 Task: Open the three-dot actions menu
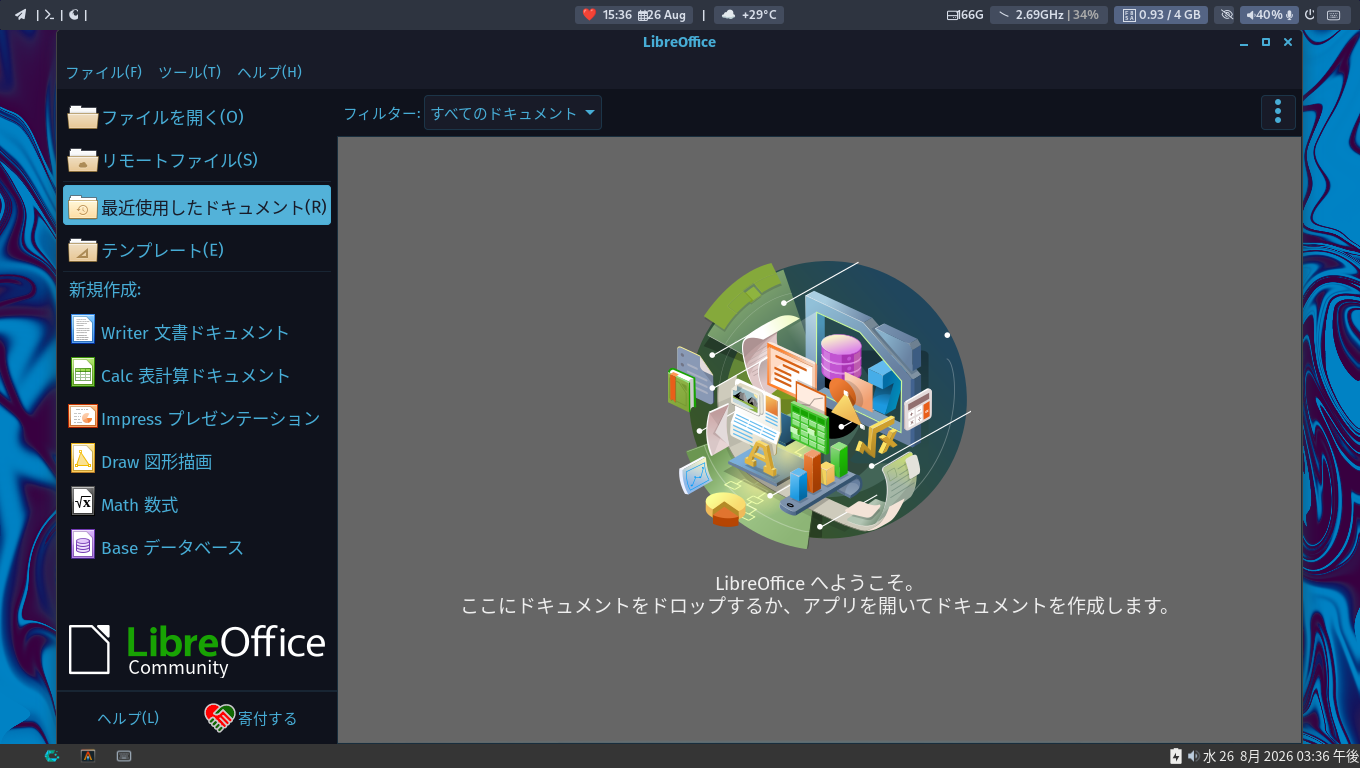coord(1278,113)
